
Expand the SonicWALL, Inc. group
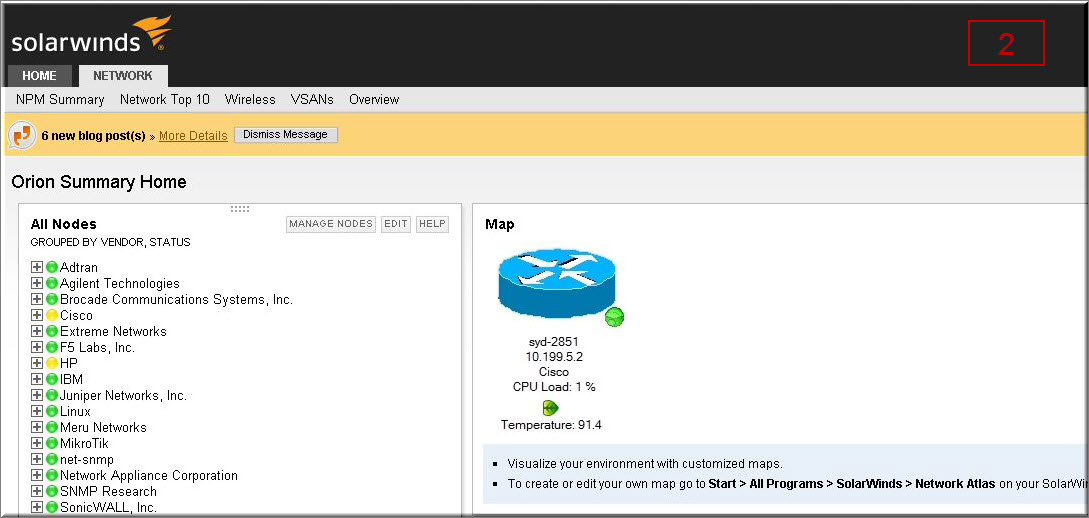pyautogui.click(x=37, y=507)
